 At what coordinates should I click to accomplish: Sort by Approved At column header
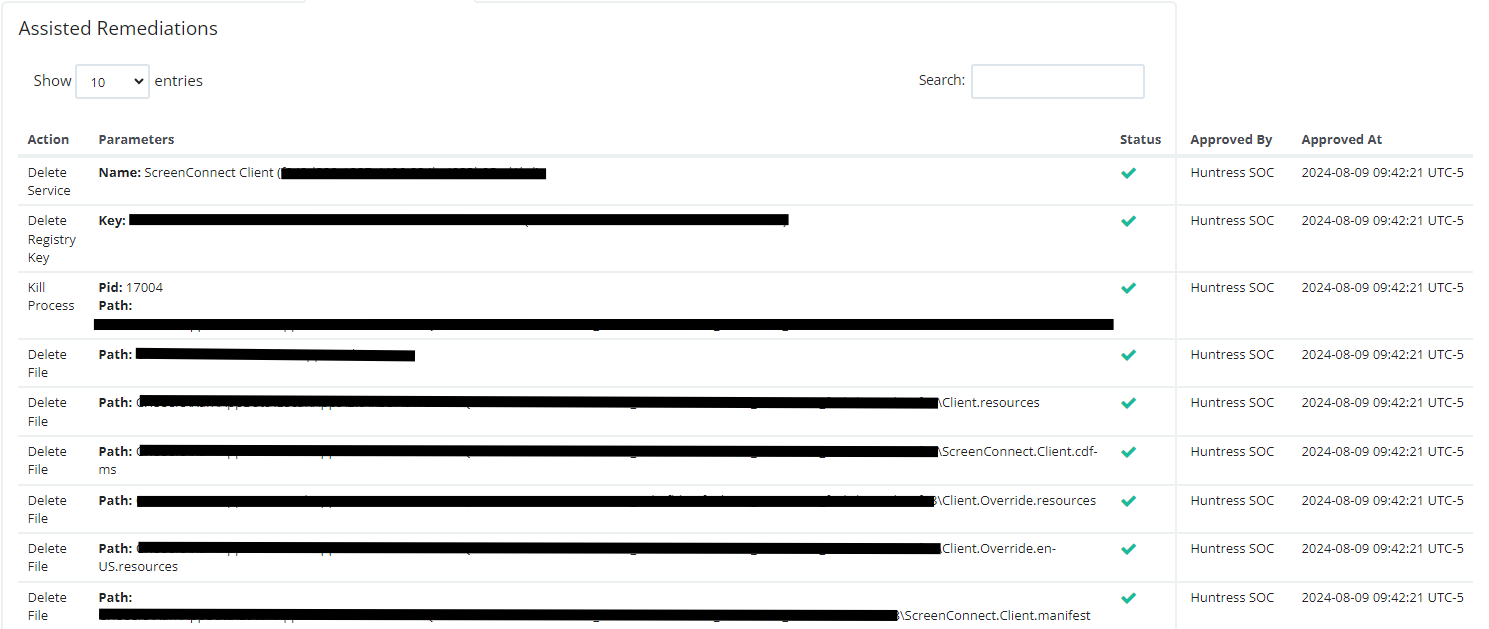click(x=1342, y=140)
